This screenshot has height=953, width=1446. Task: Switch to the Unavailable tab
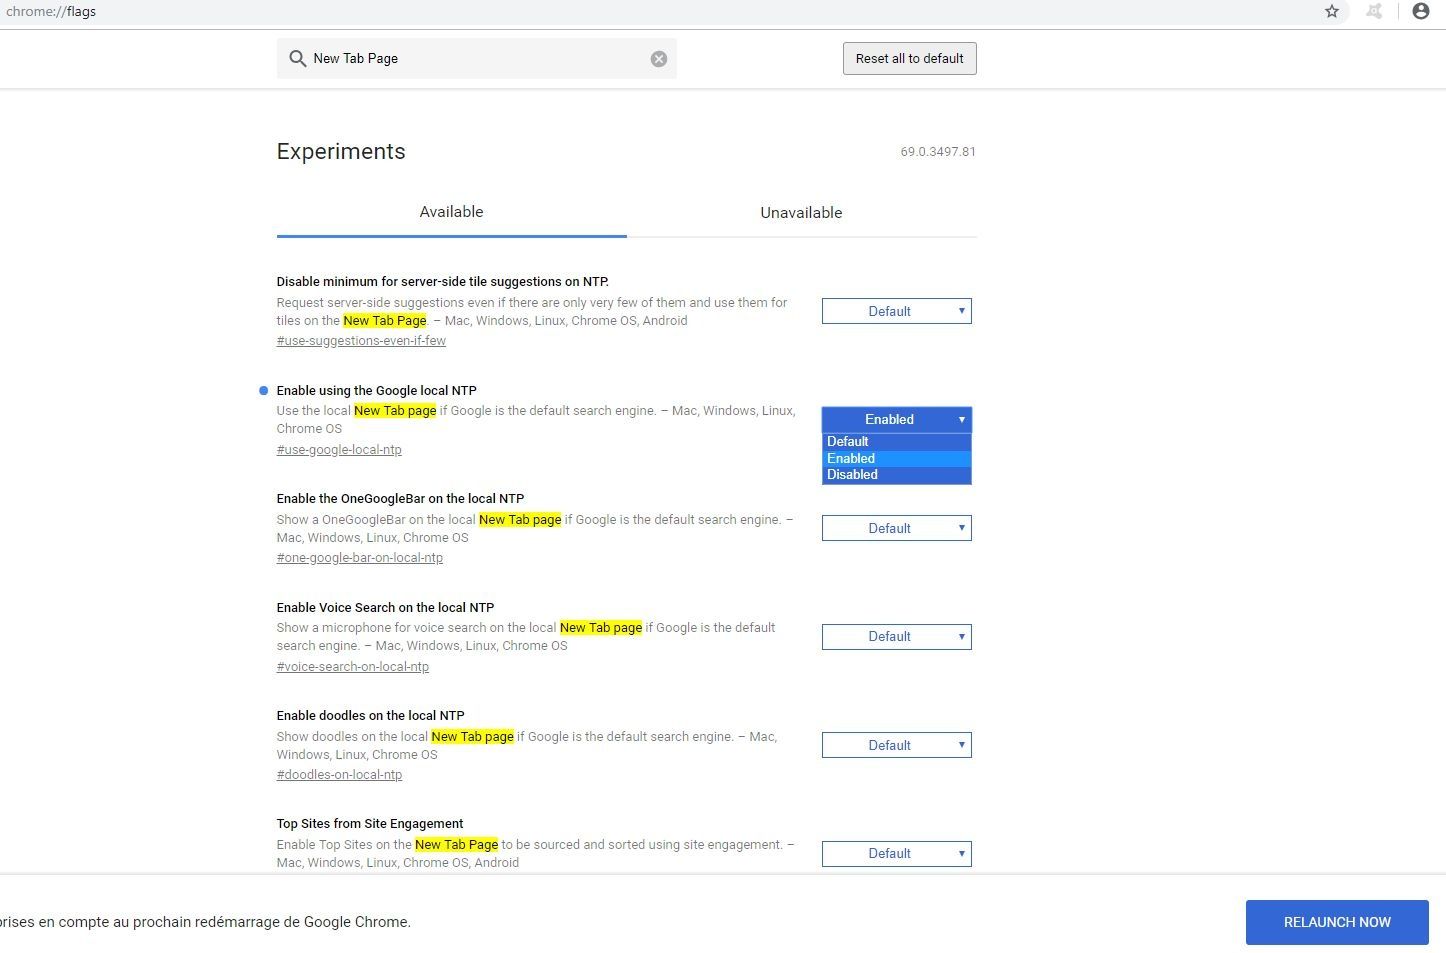tap(801, 212)
